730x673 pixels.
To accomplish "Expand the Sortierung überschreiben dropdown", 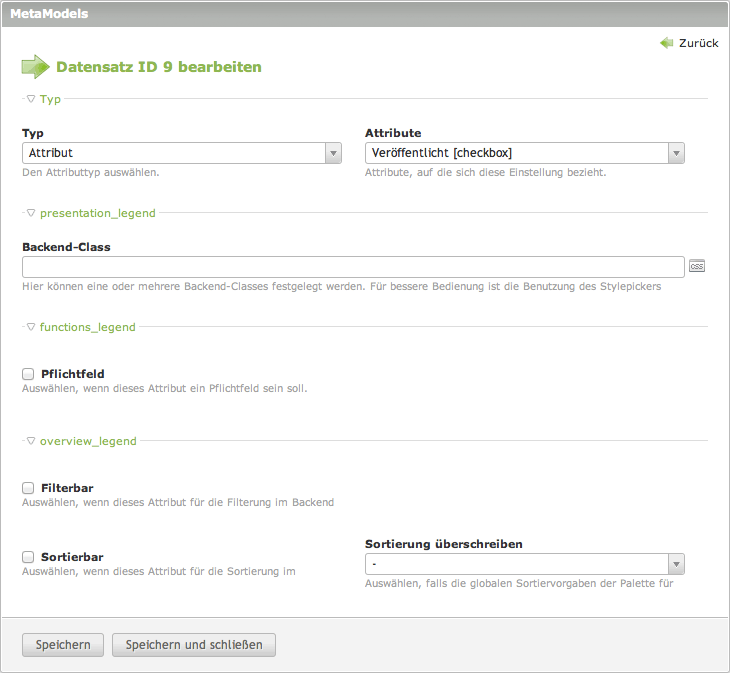I will pyautogui.click(x=524, y=564).
